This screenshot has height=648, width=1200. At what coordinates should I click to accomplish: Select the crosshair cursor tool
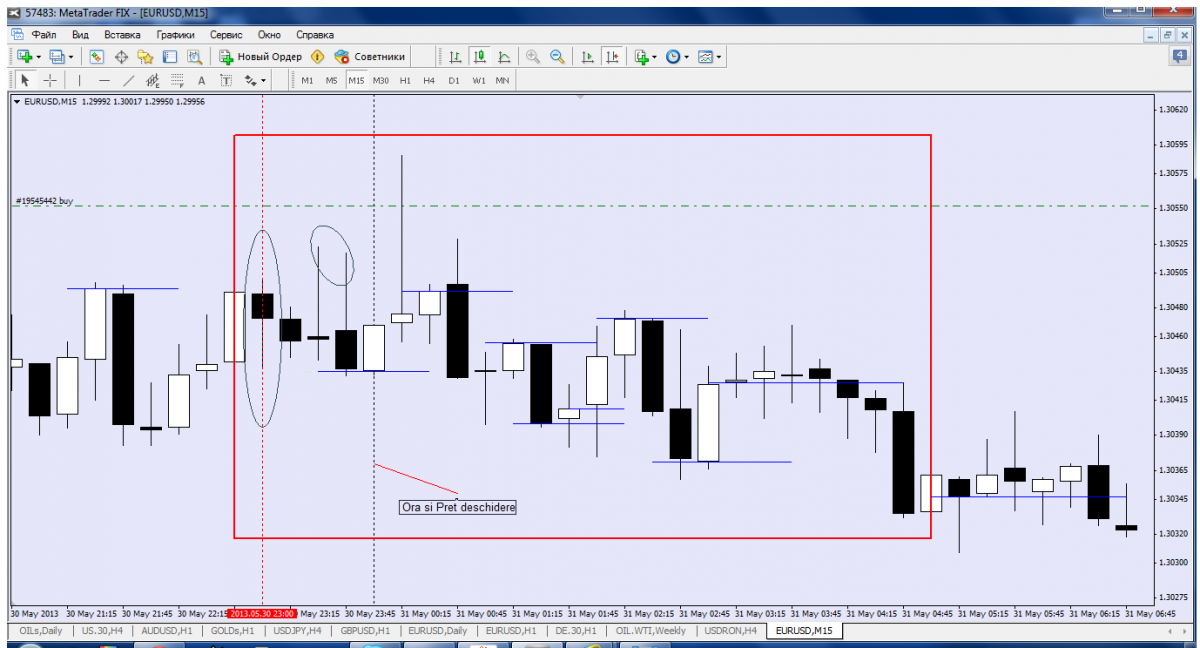(x=49, y=80)
